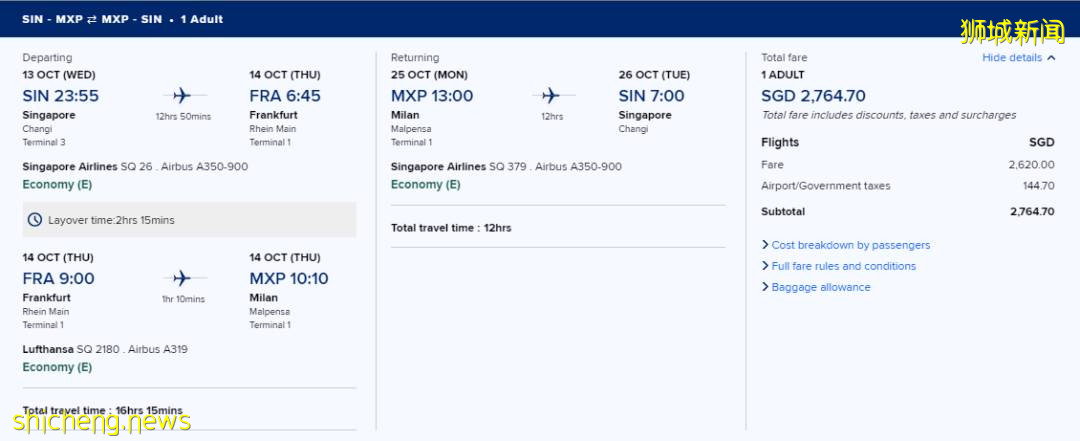
Task: Collapse fare info via Hide details
Action: pos(1011,58)
